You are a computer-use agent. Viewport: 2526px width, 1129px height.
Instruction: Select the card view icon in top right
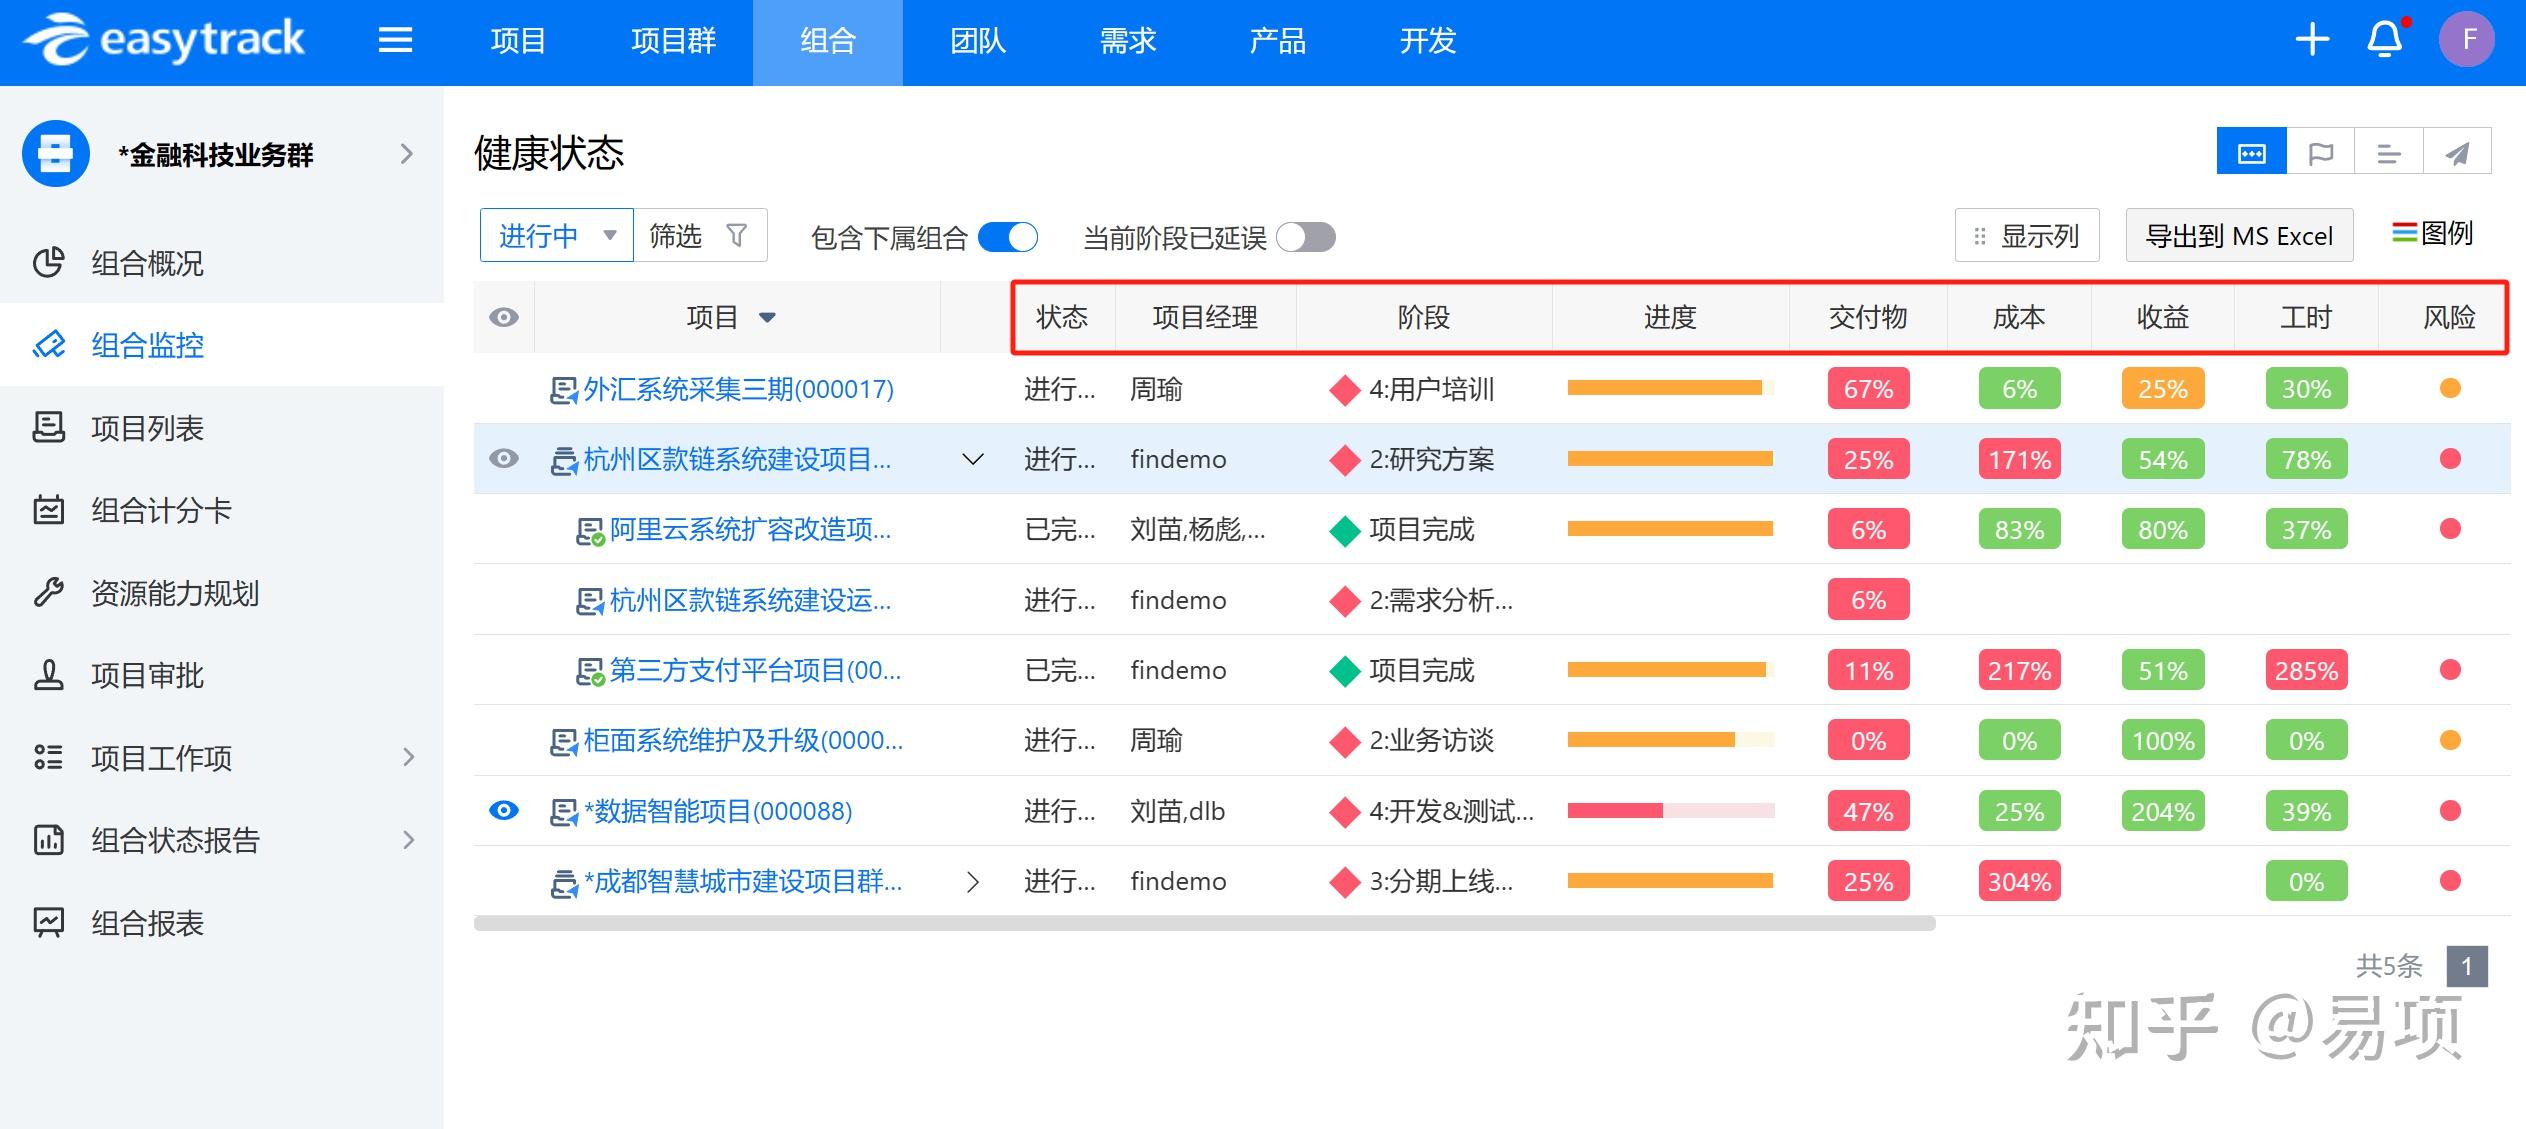pos(2250,151)
